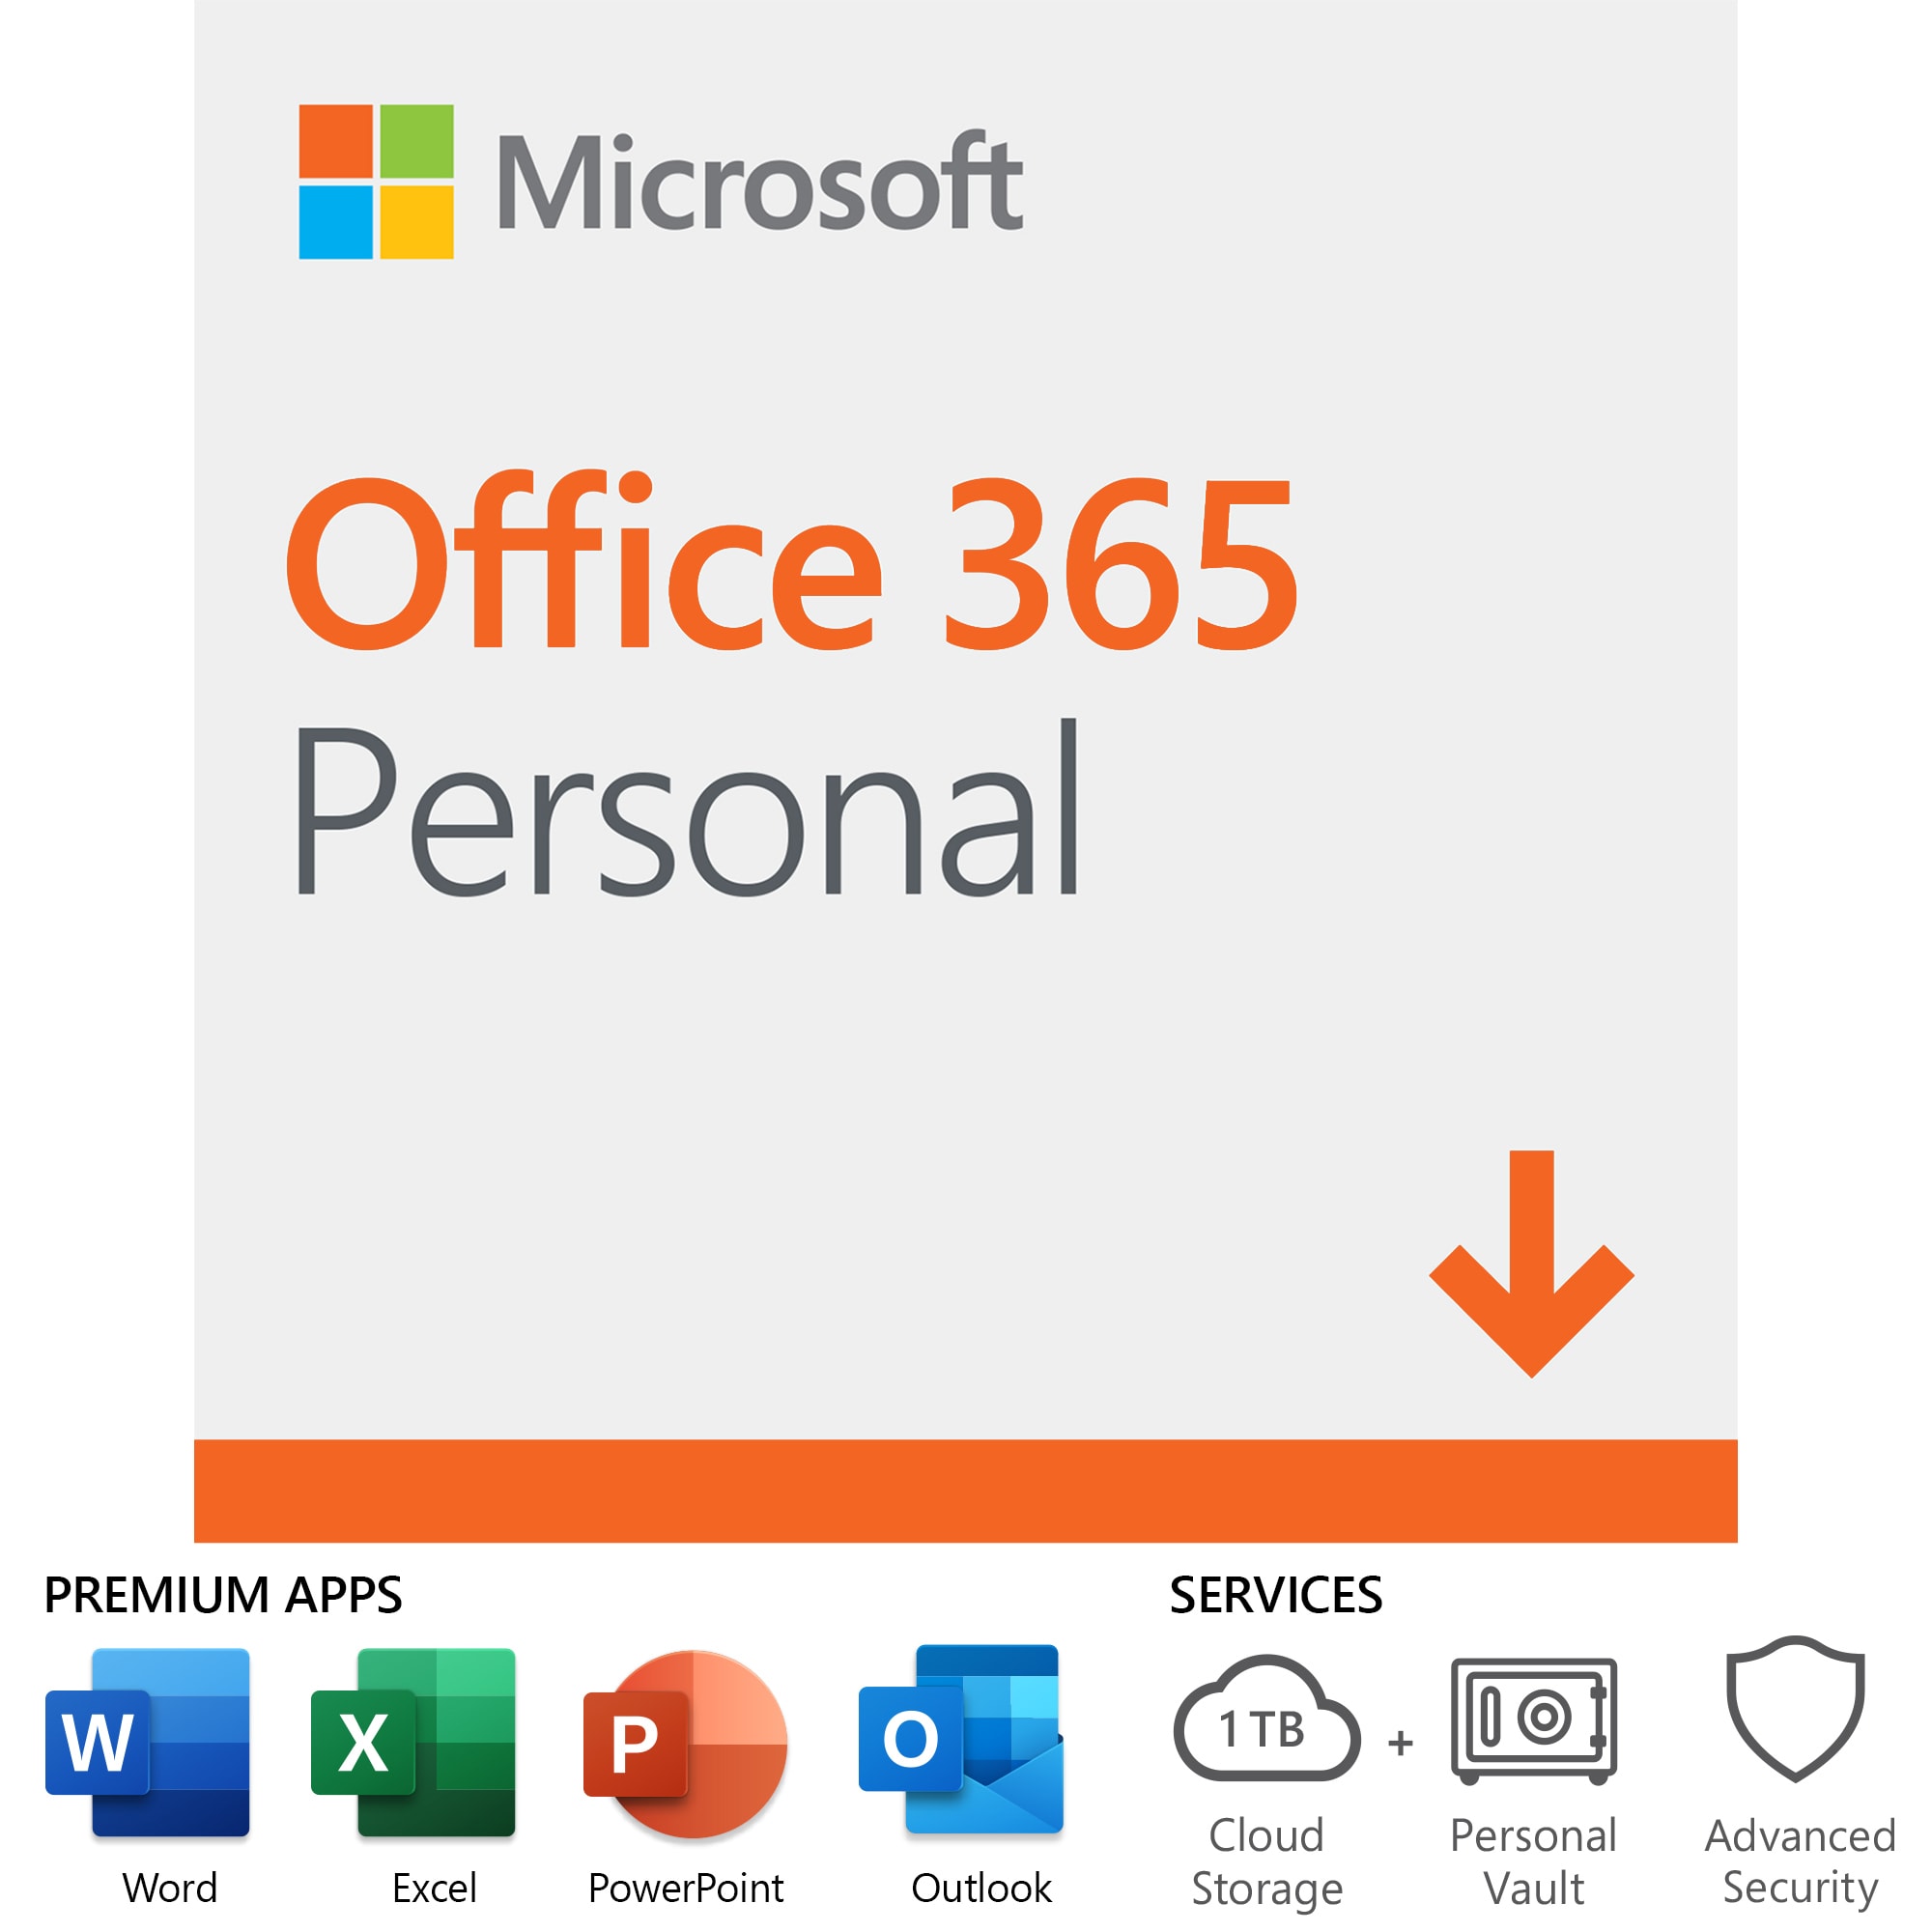Select the Personal Vault safe icon
Image resolution: width=1932 pixels, height=1932 pixels.
coord(1534,1720)
